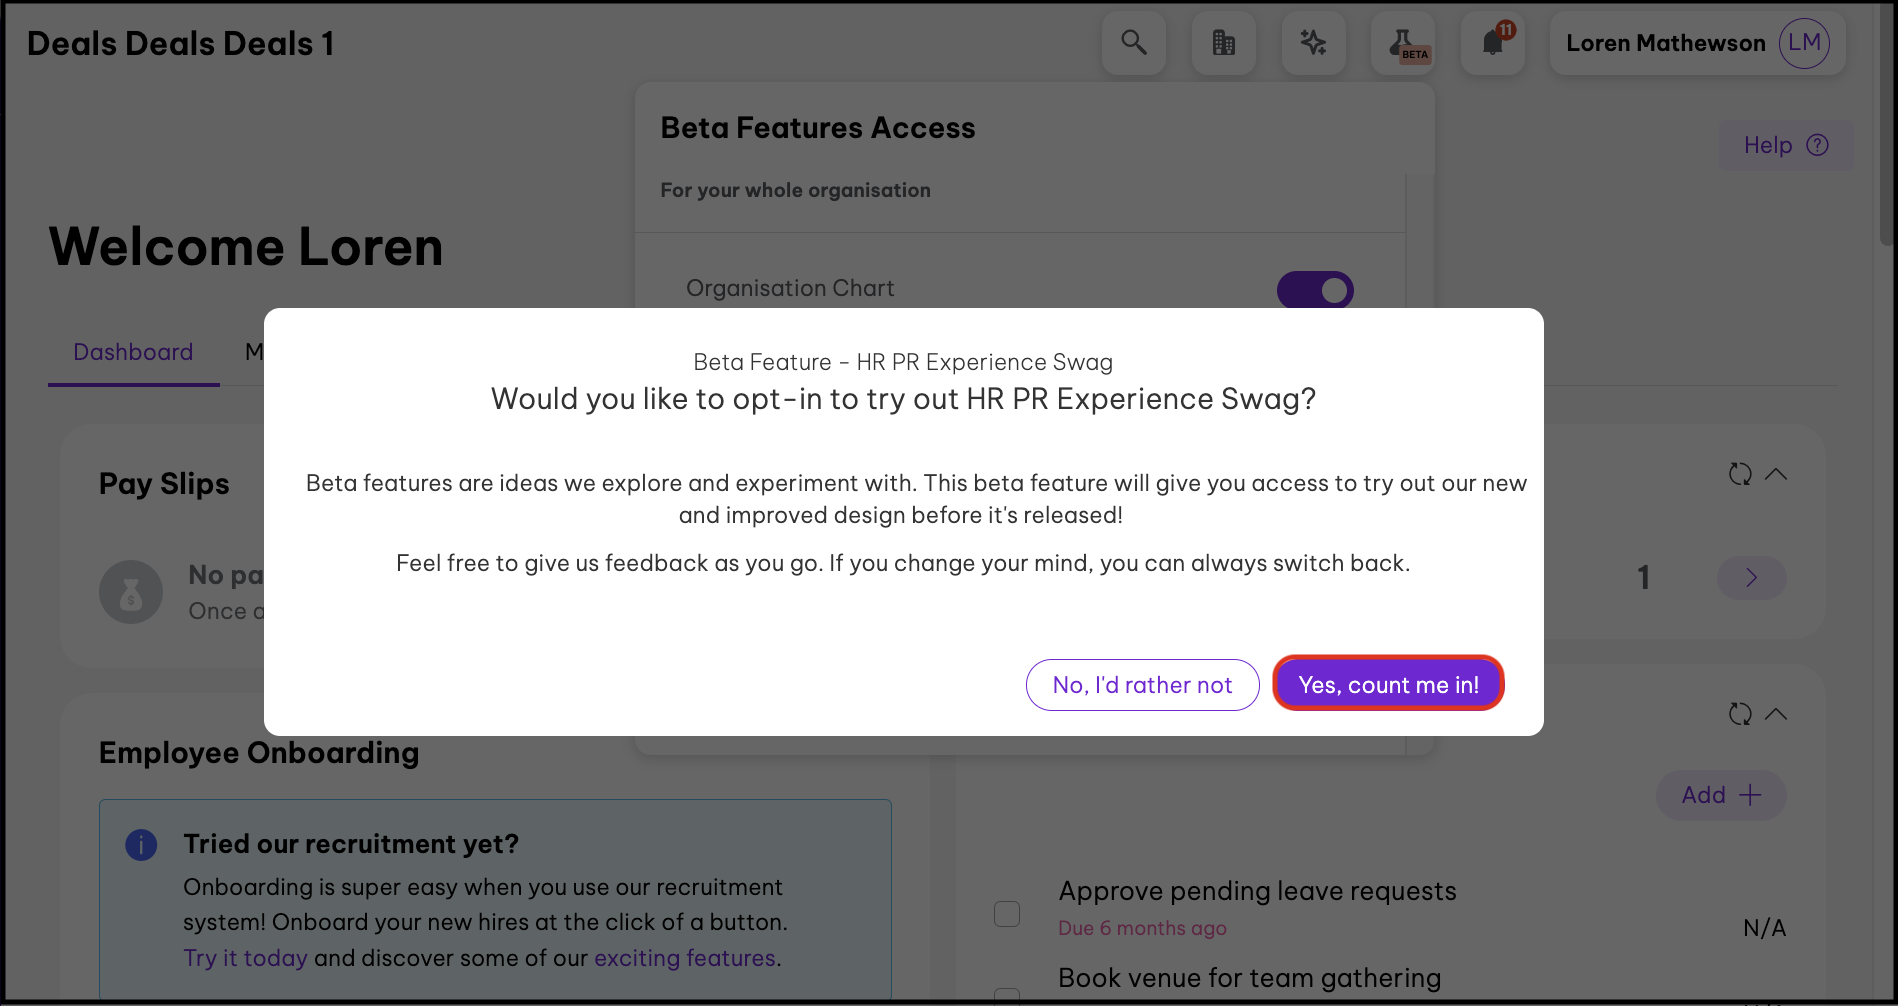Screen dimensions: 1898x1006
Task: Refresh the upper right widget
Action: (1740, 474)
